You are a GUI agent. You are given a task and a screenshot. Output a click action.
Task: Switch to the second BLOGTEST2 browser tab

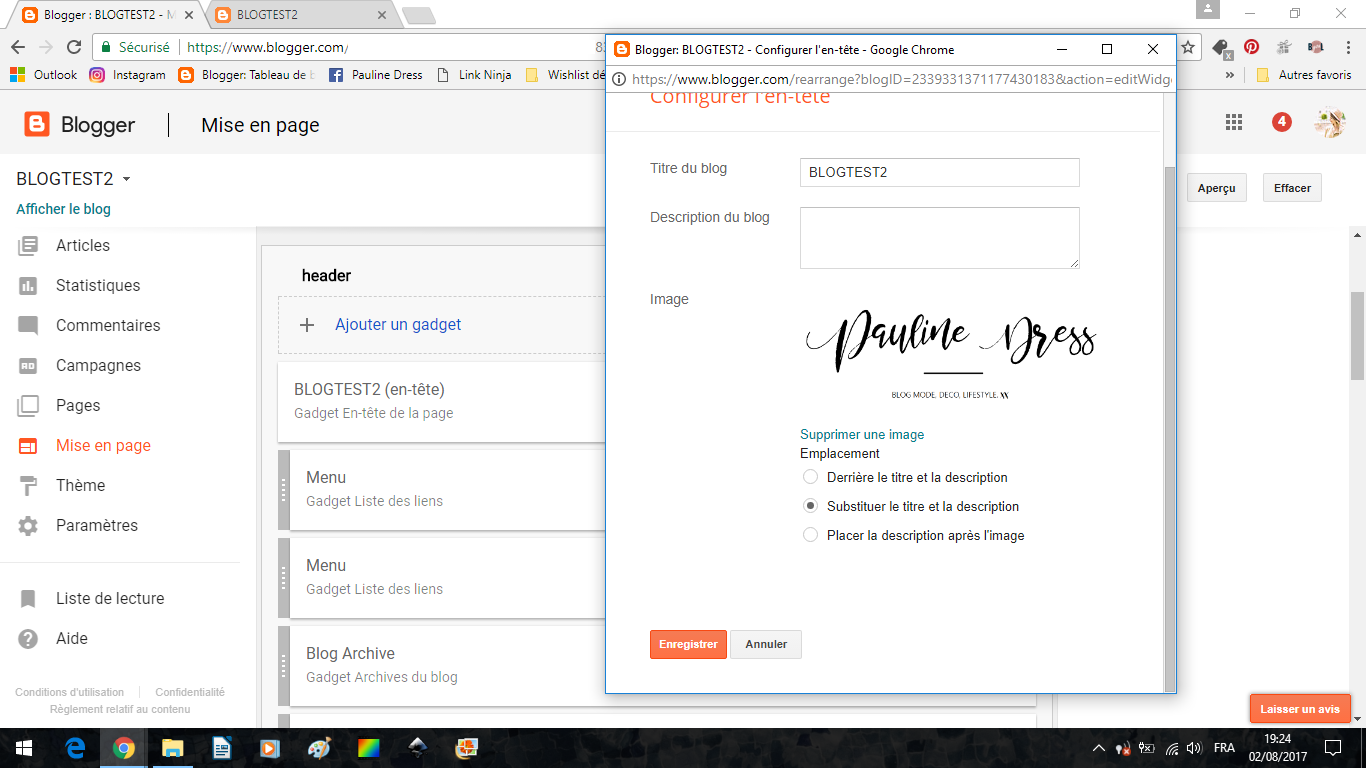(300, 15)
